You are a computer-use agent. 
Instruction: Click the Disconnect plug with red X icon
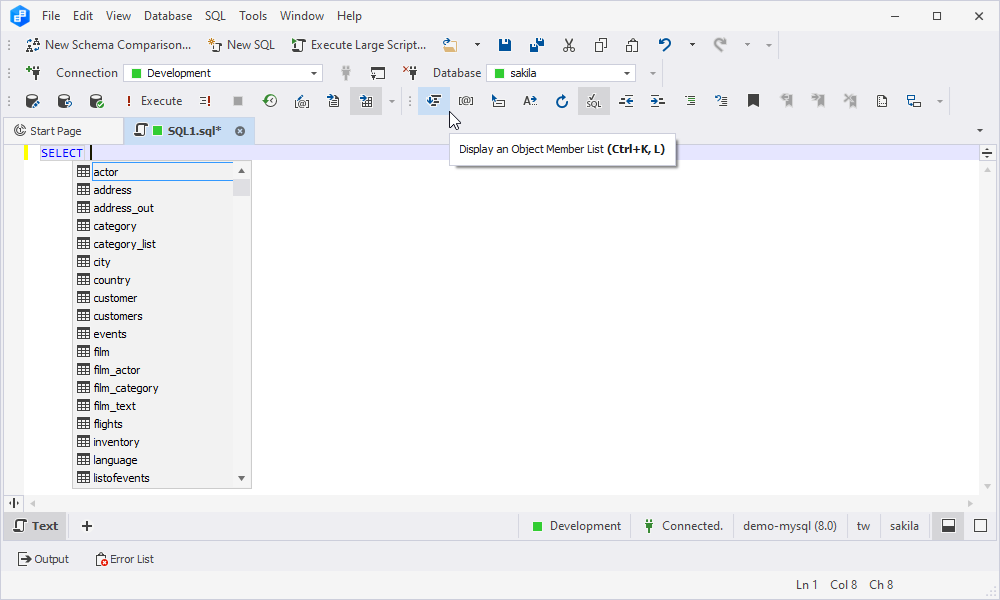pos(410,73)
